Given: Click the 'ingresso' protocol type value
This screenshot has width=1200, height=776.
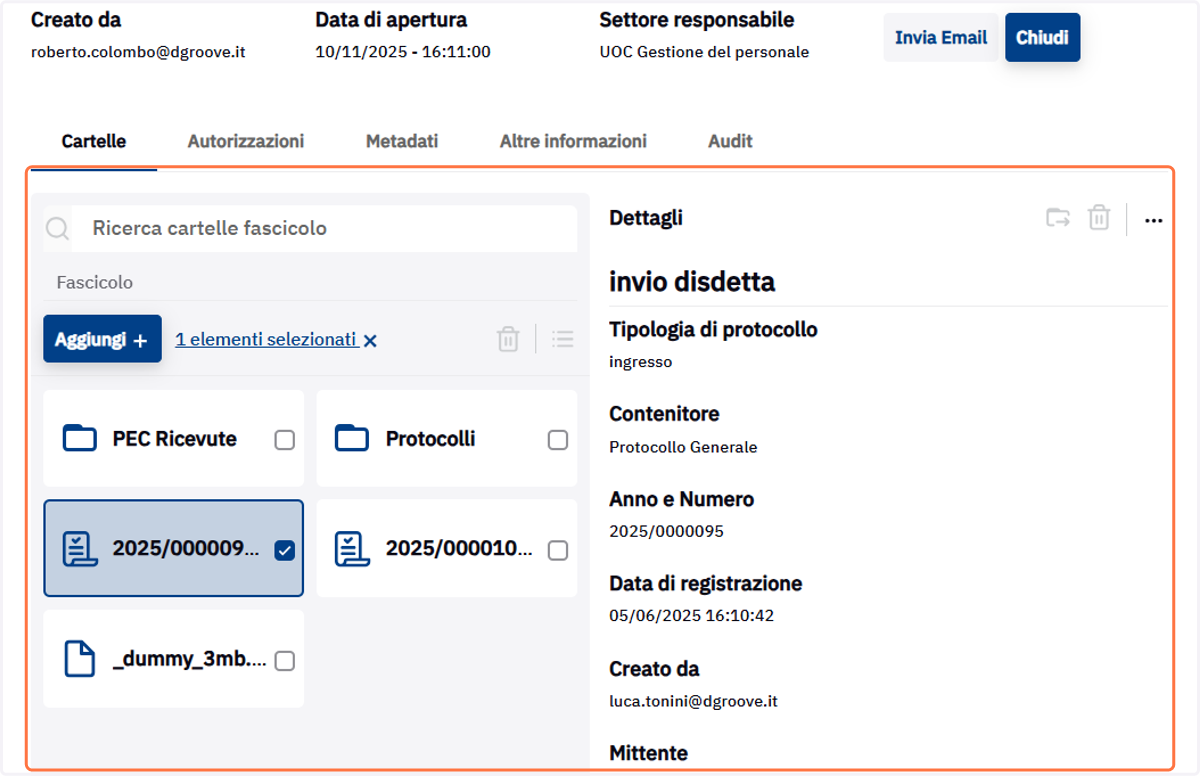Looking at the screenshot, I should coord(641,362).
